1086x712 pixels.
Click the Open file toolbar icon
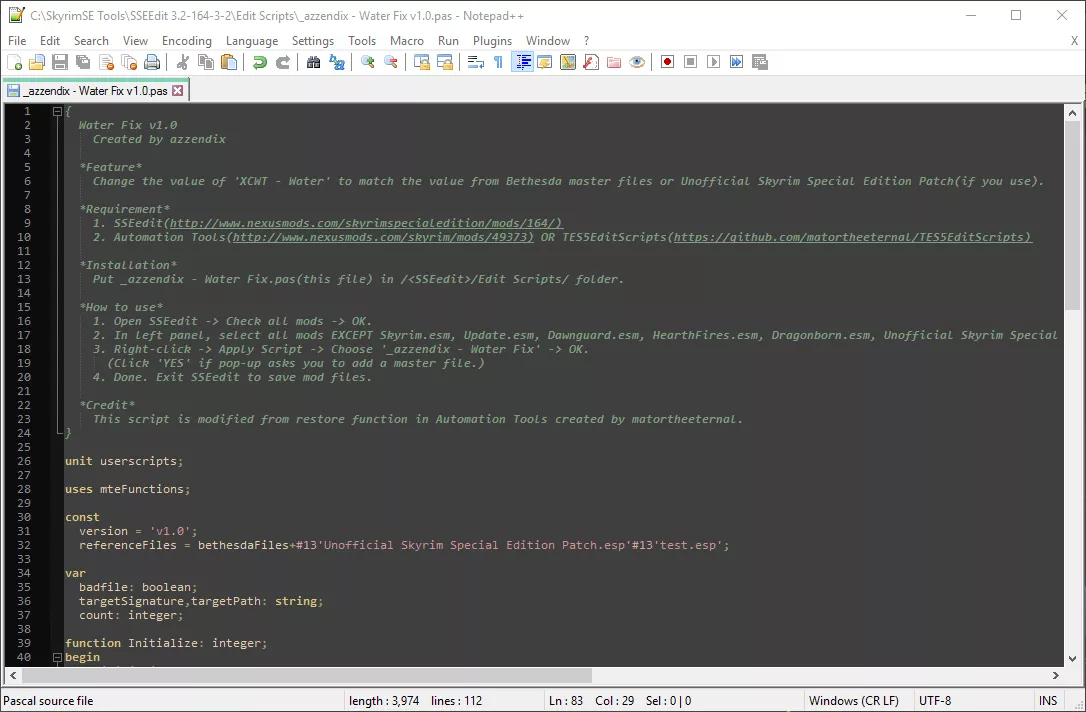37,62
